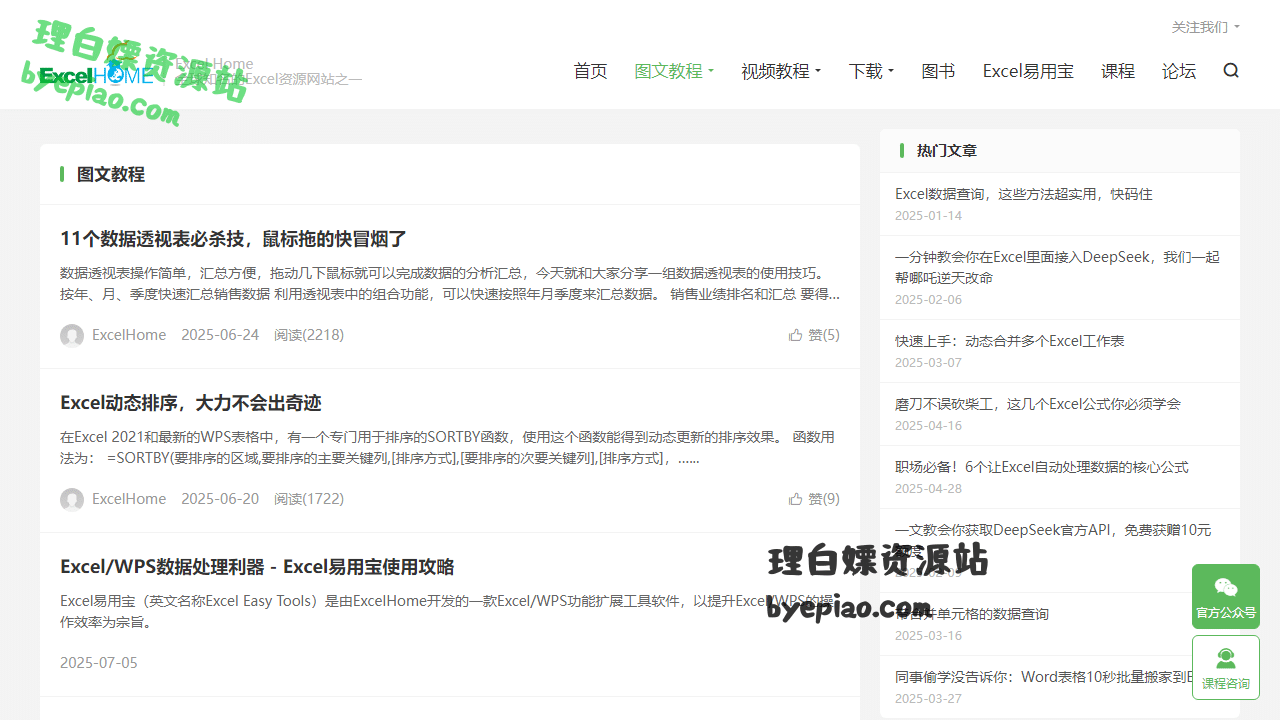The height and width of the screenshot is (720, 1280).
Task: Click thumbs-up icon on Excel动态排序 article
Action: coord(796,499)
